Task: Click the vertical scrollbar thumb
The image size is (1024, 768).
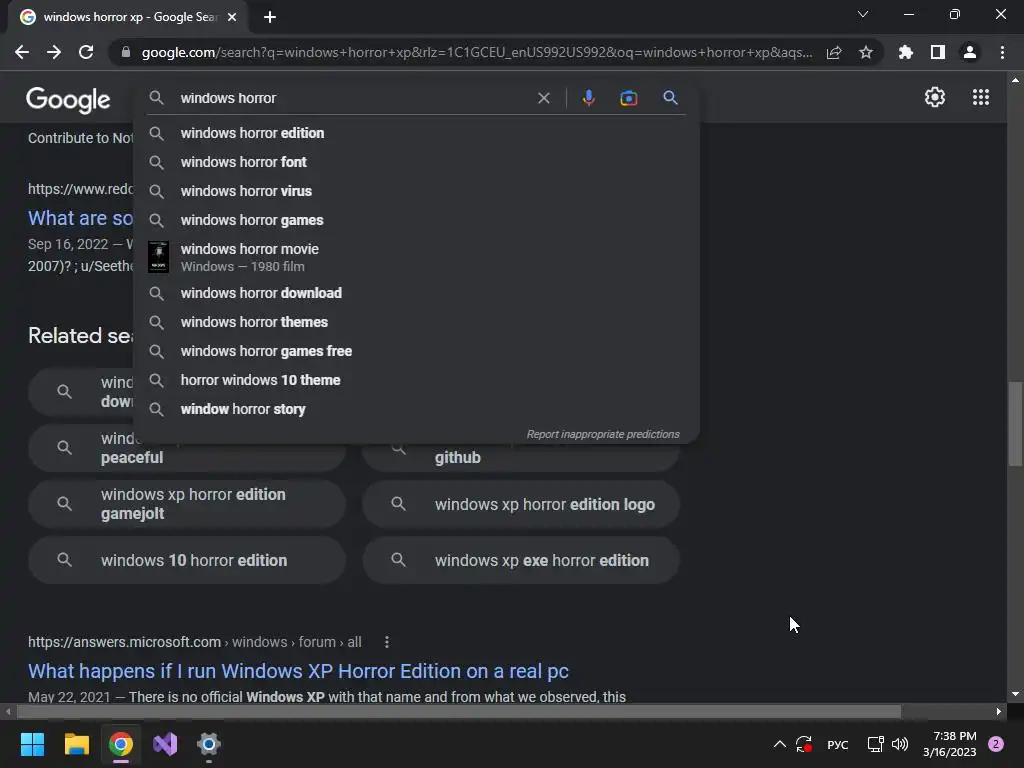Action: (1015, 424)
